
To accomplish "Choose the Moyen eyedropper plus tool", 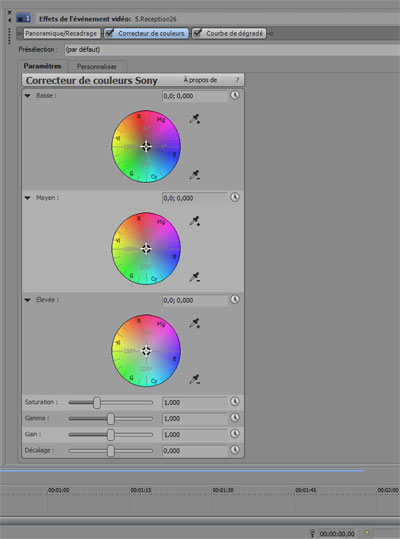I will pos(195,221).
